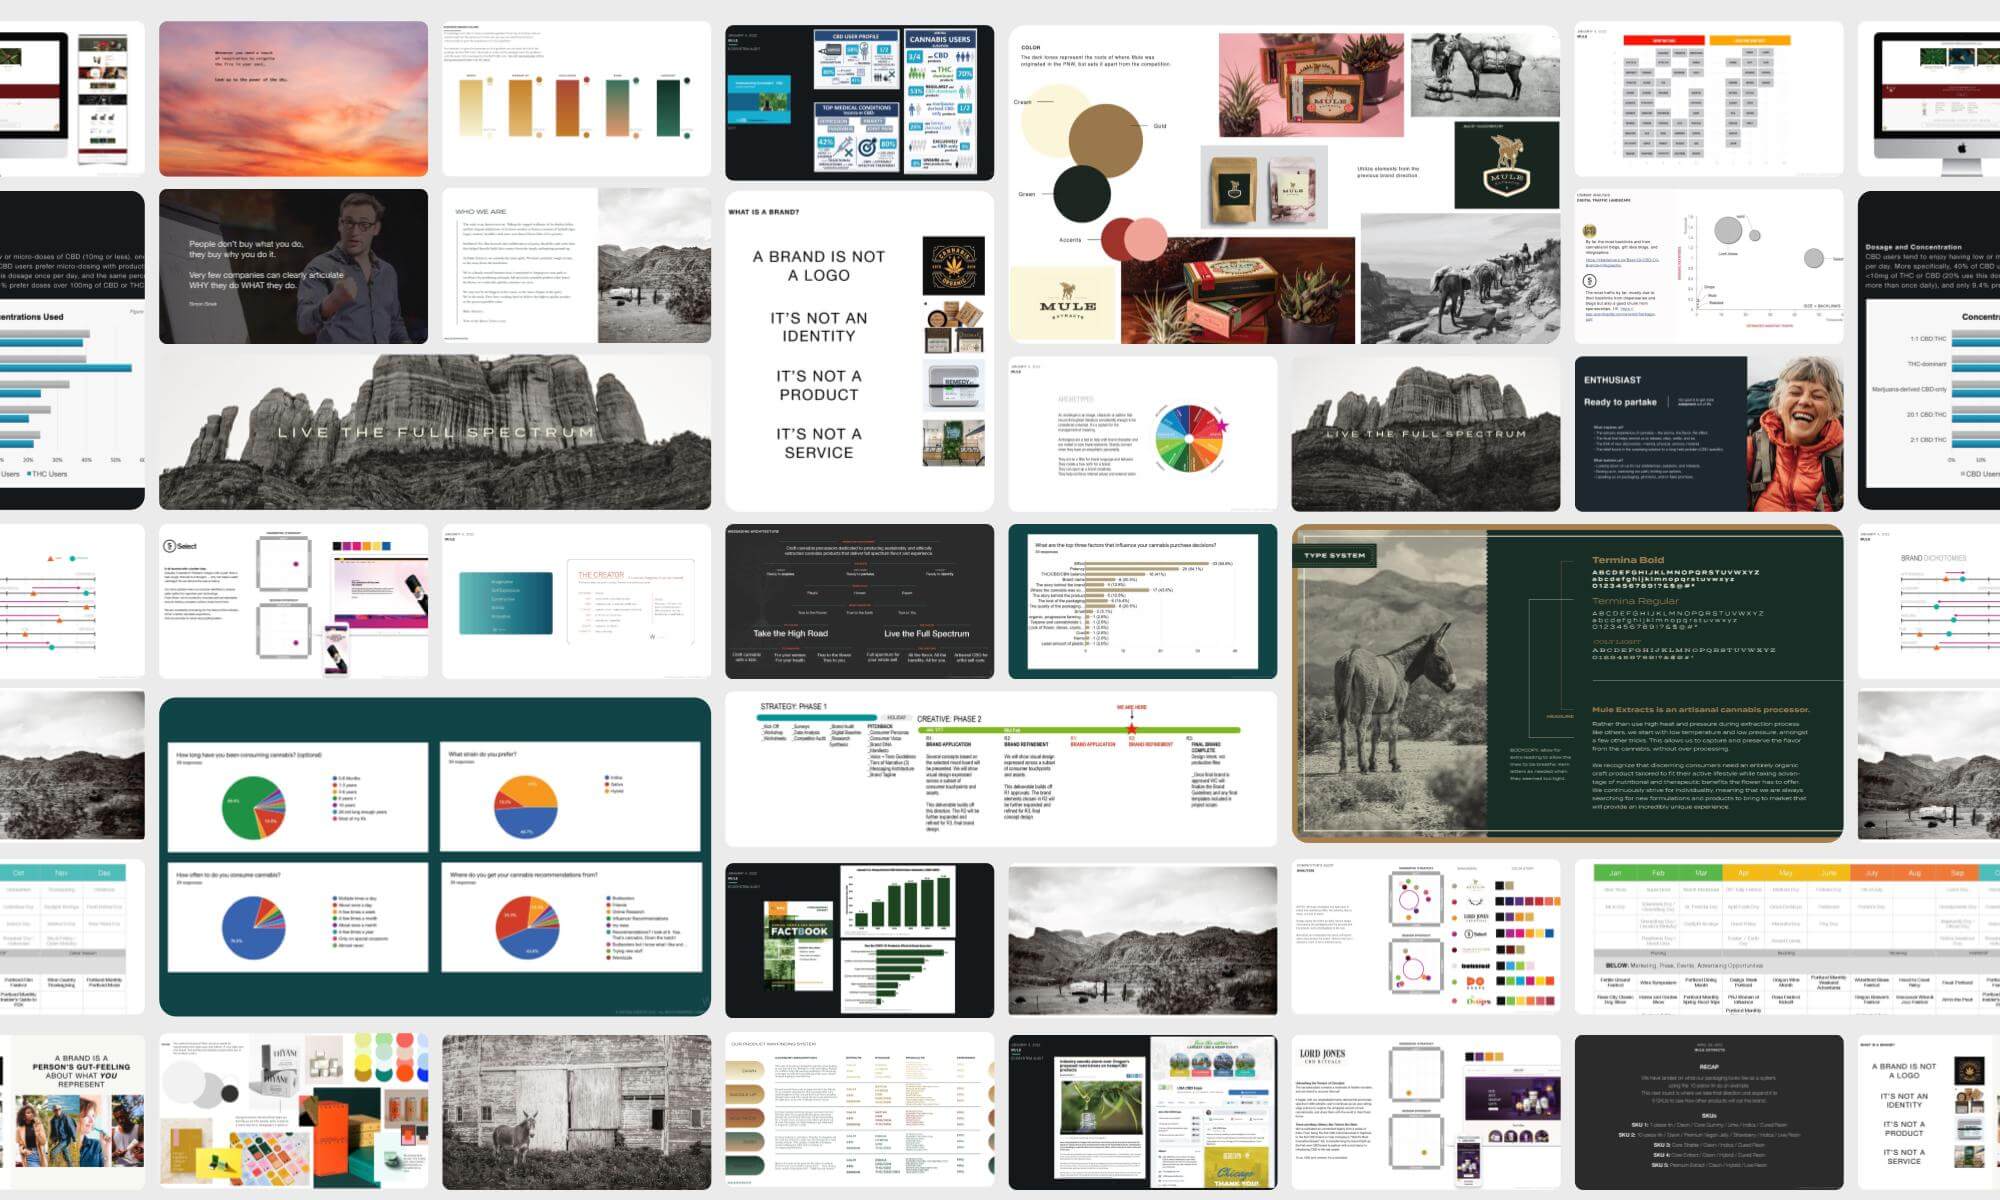The width and height of the screenshot is (2000, 1200).
Task: Open the purchase factors bar chart slide
Action: (x=1142, y=600)
